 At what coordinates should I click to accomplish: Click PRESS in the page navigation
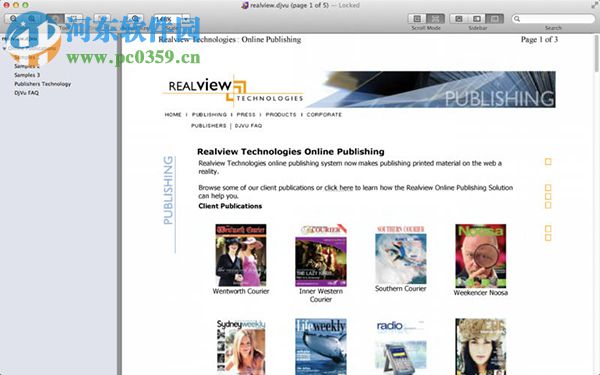coord(246,114)
